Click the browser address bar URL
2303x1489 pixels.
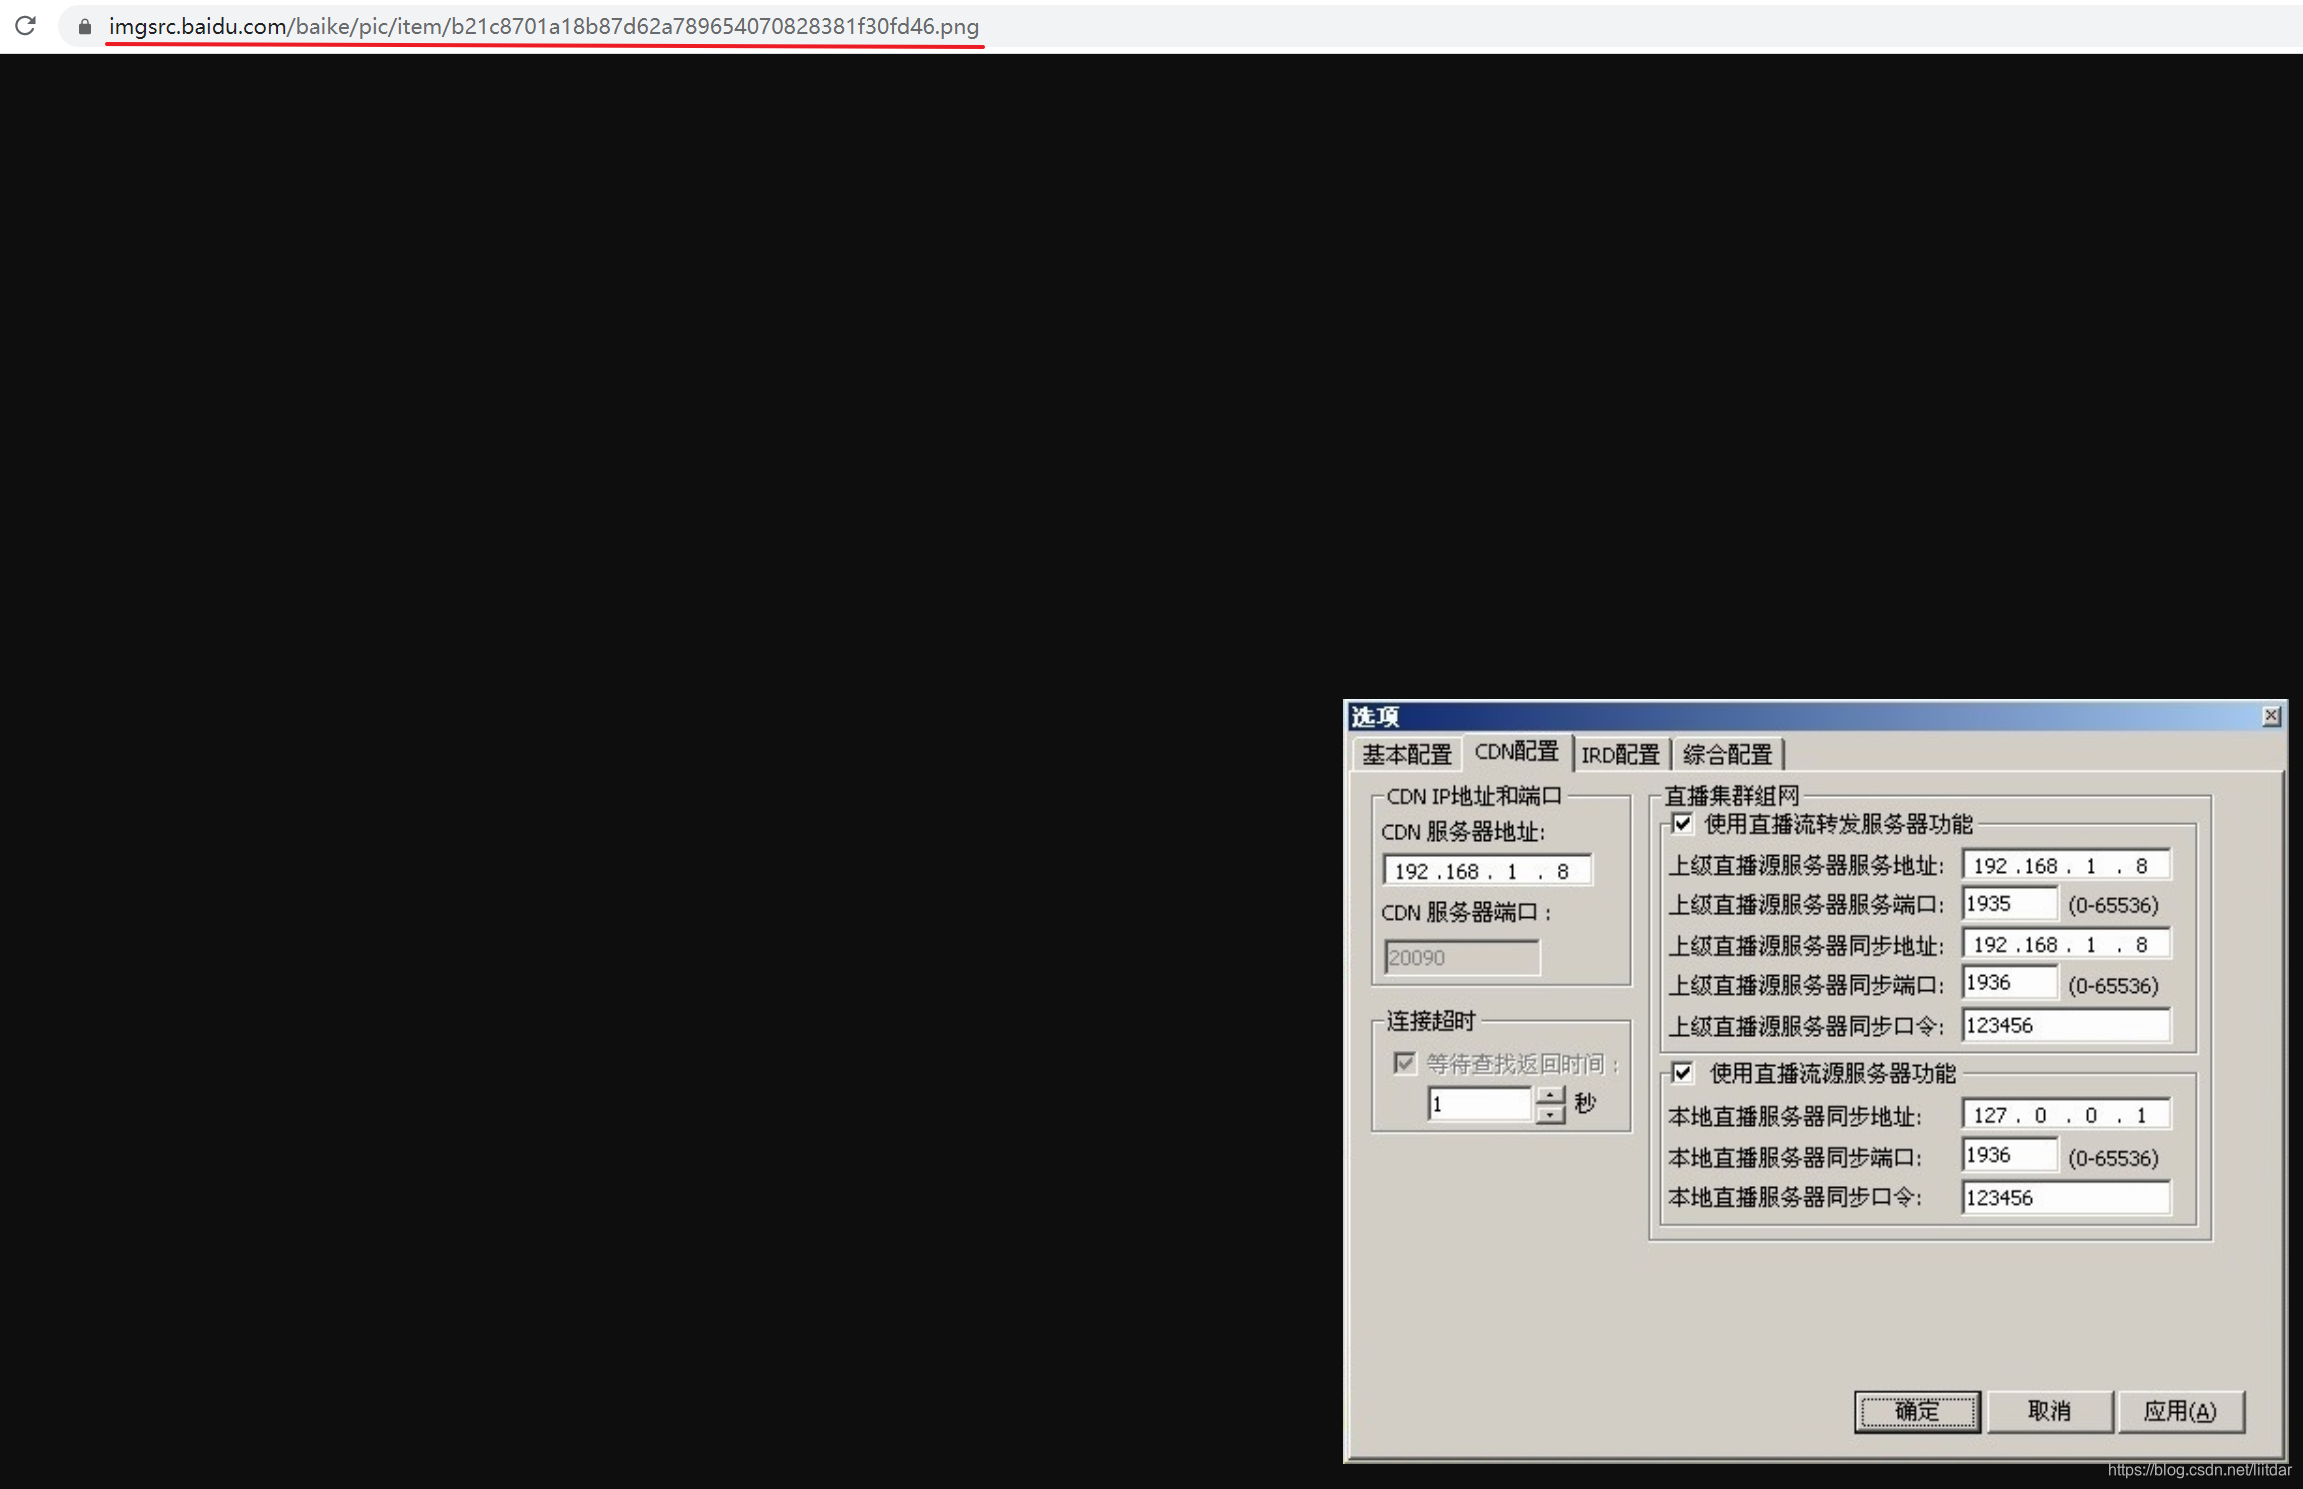pyautogui.click(x=543, y=27)
